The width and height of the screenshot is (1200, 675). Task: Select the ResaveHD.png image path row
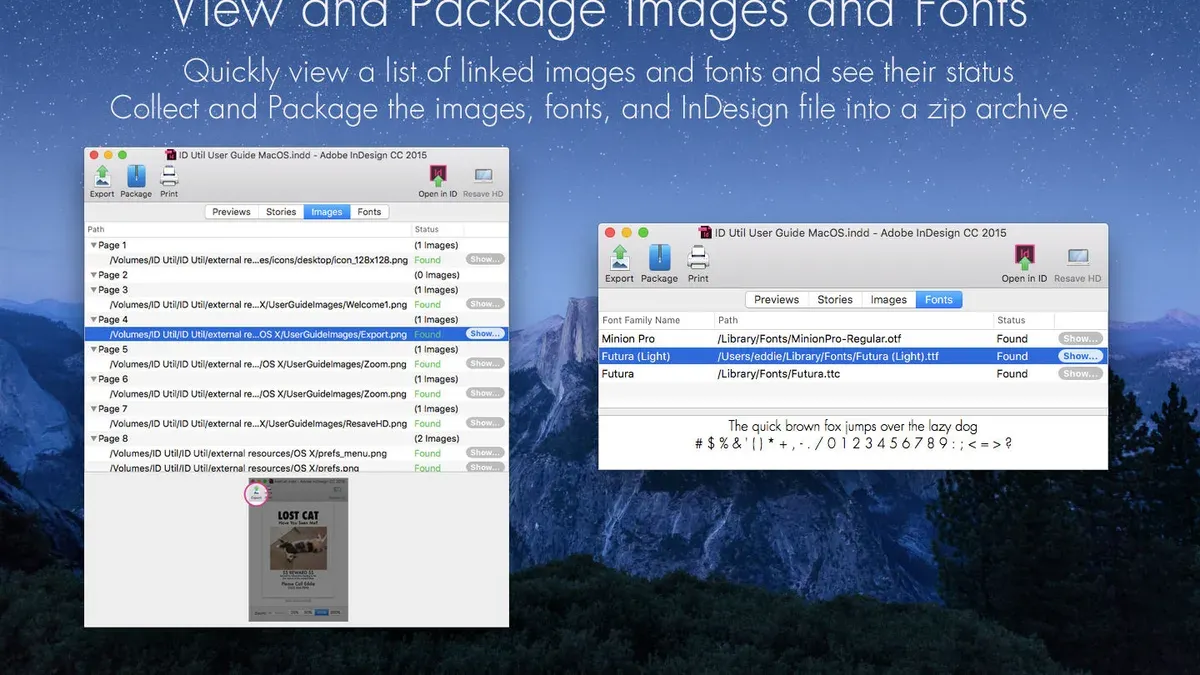(296, 423)
